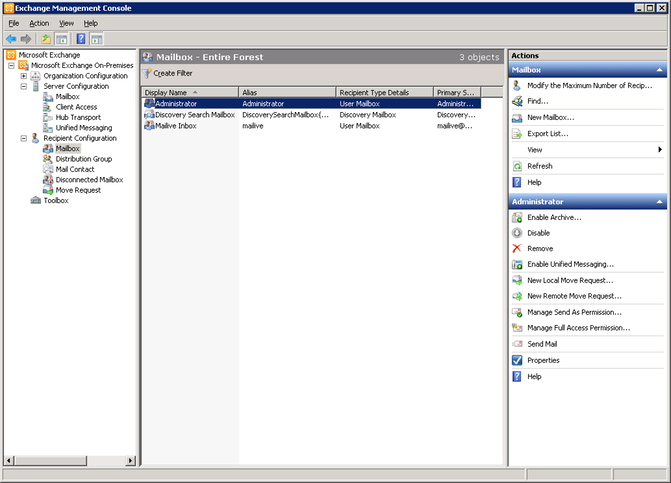This screenshot has width=671, height=483.
Task: Click the 'mailive' alias cell
Action: (x=253, y=126)
